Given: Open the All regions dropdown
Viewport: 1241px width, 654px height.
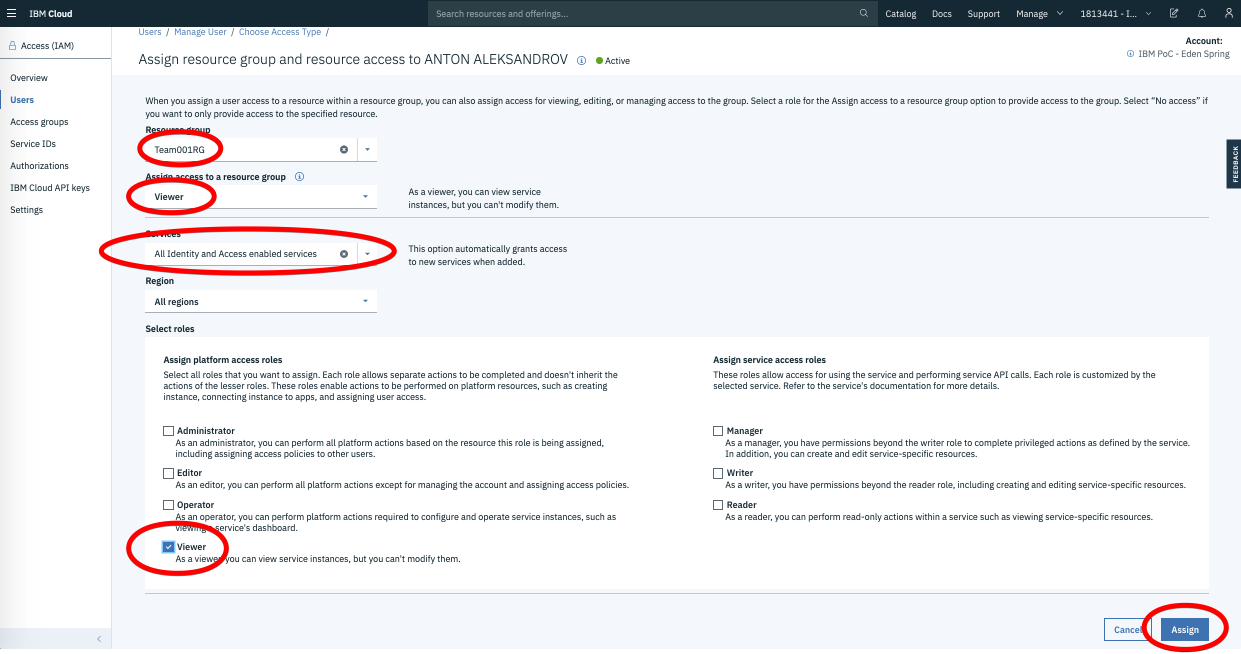Looking at the screenshot, I should coord(261,301).
